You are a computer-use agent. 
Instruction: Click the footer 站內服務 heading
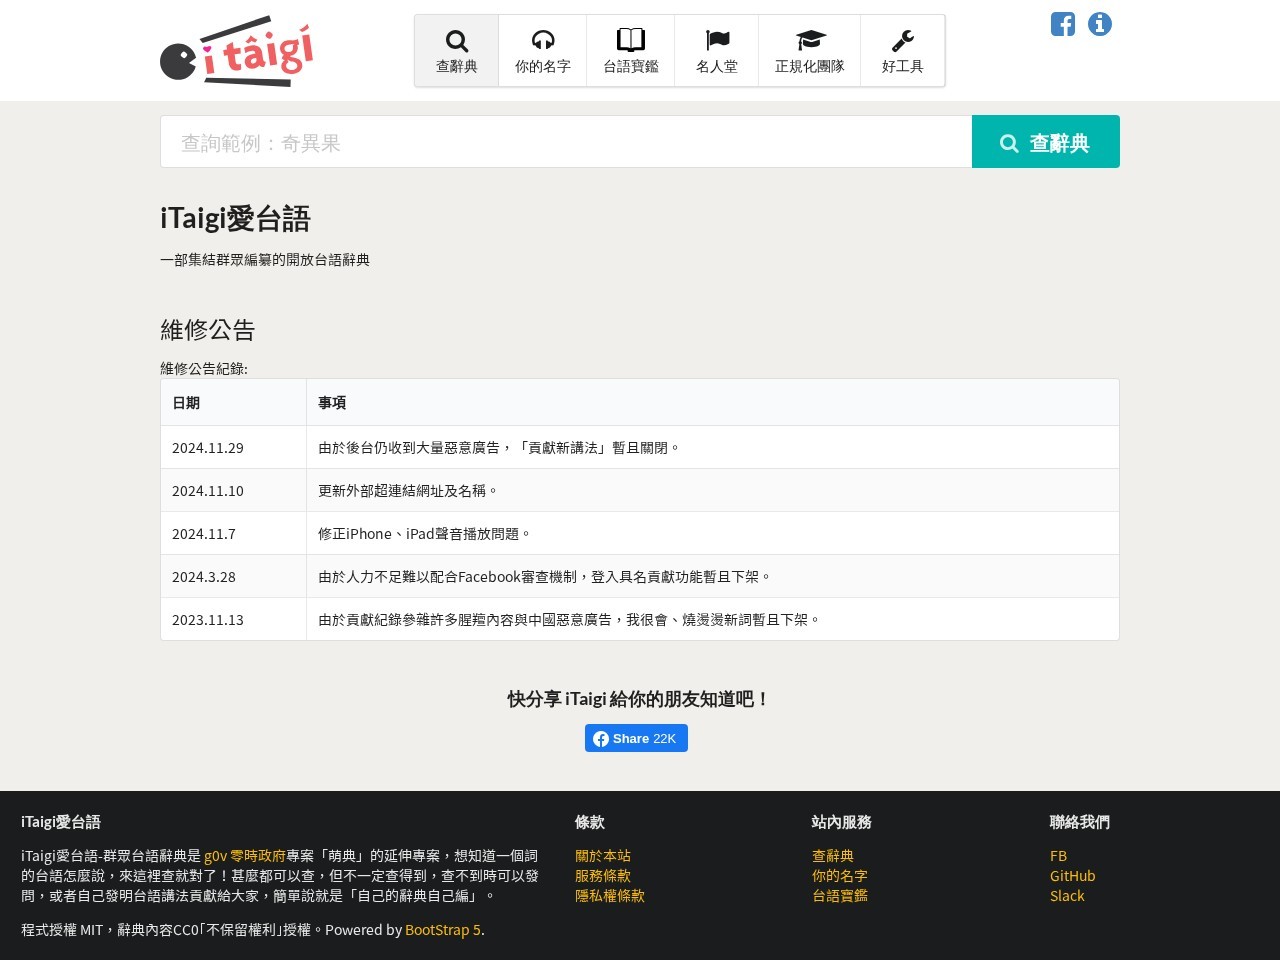pos(842,822)
